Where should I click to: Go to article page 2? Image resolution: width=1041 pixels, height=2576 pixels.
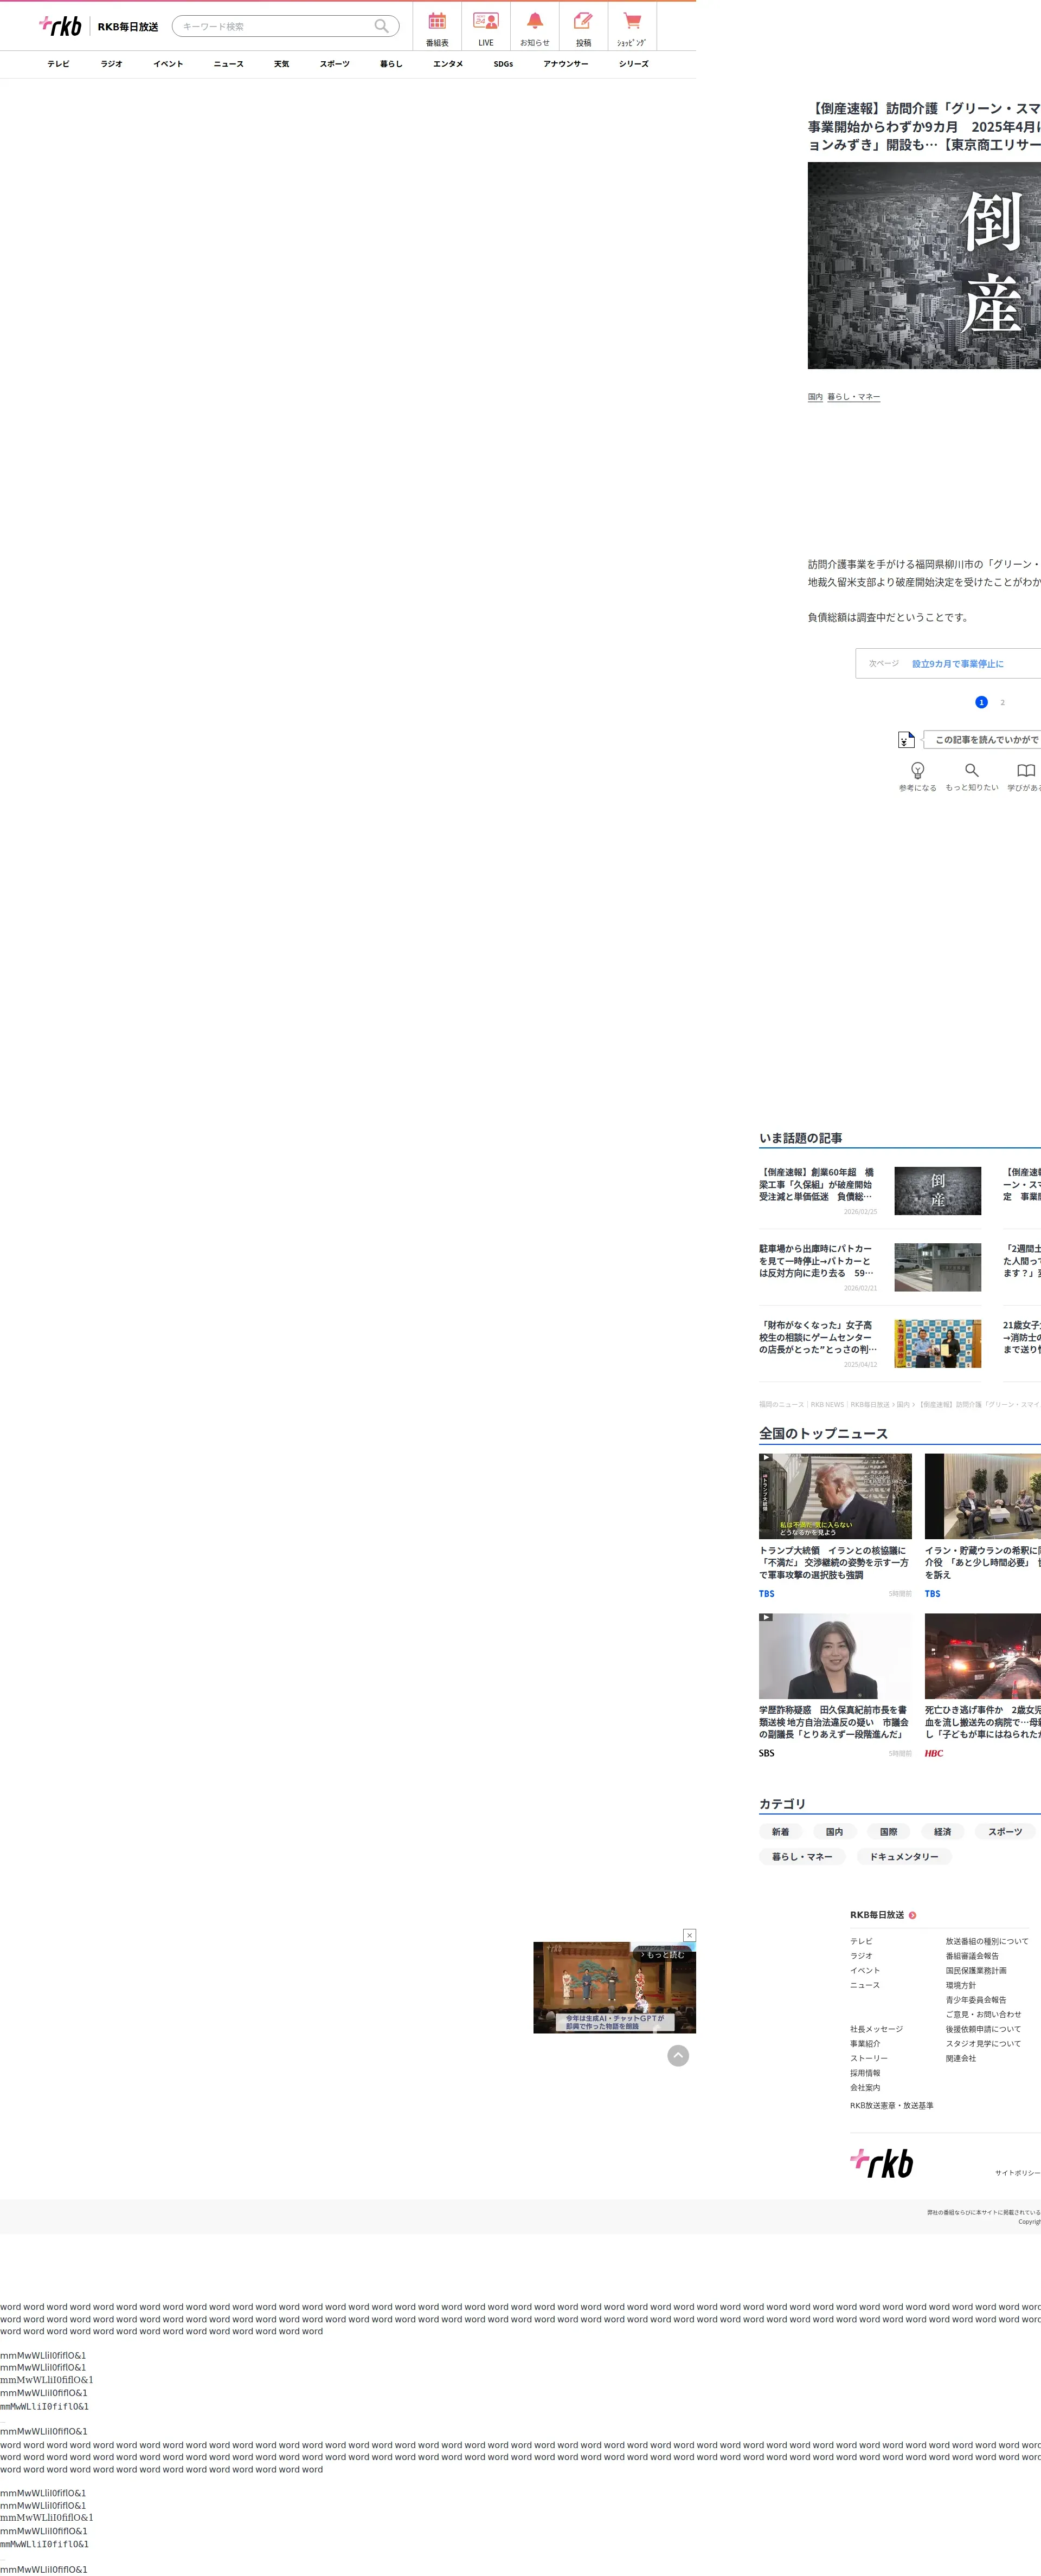1002,703
